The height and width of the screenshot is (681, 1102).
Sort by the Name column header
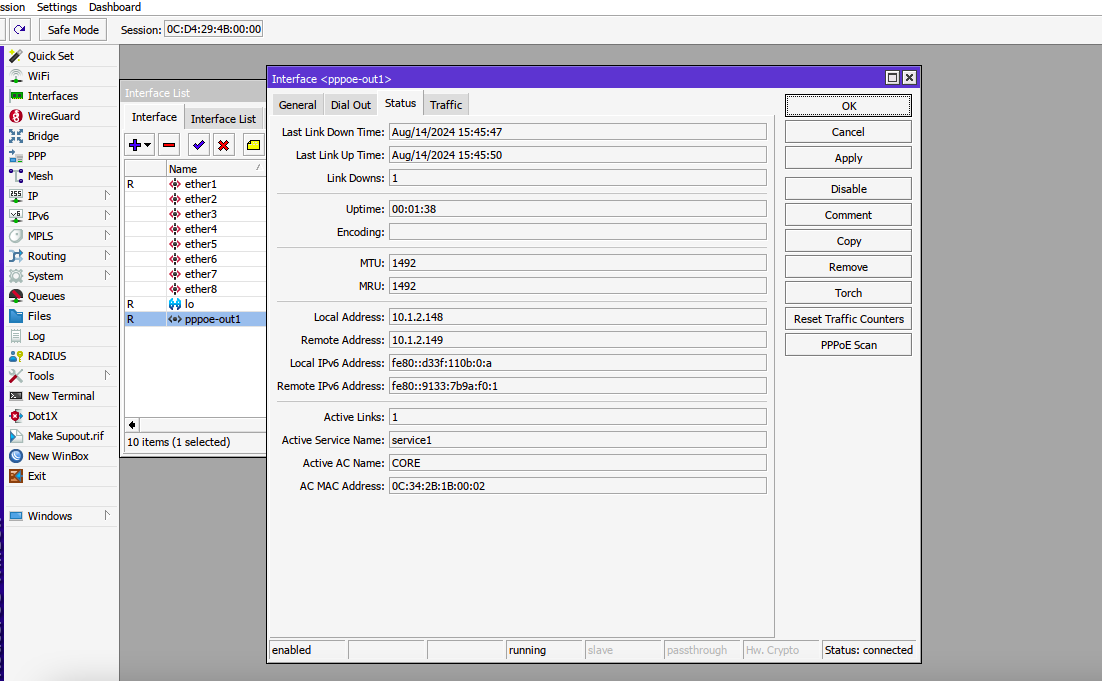[x=216, y=169]
